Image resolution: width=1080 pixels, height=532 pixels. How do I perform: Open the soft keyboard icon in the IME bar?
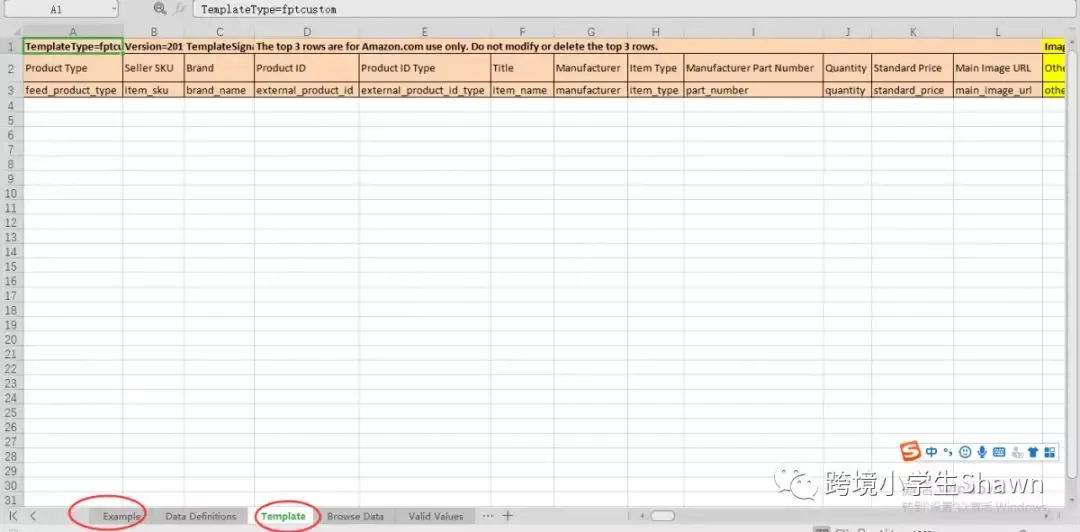pyautogui.click(x=999, y=452)
